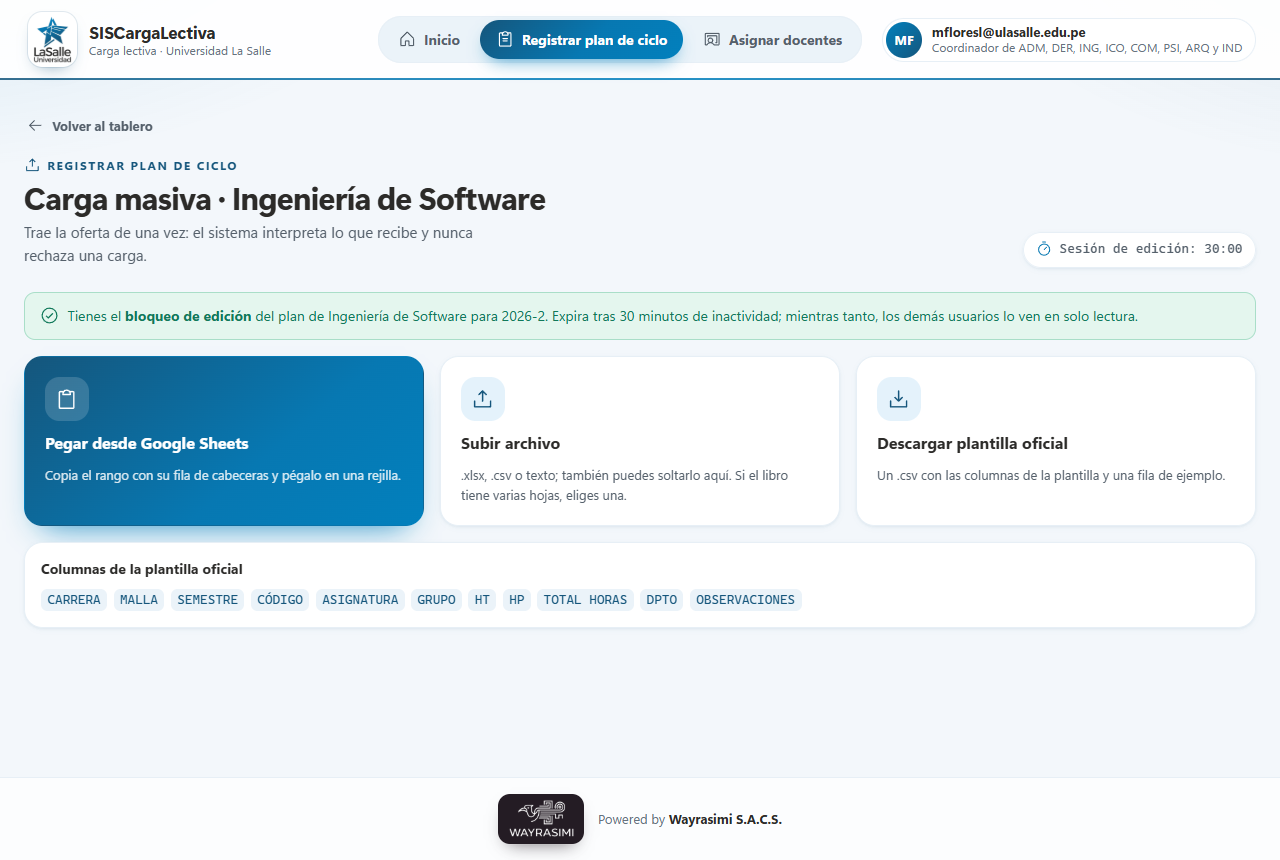Click the GRUPO column chip
Viewport: 1280px width, 860px height.
[436, 600]
